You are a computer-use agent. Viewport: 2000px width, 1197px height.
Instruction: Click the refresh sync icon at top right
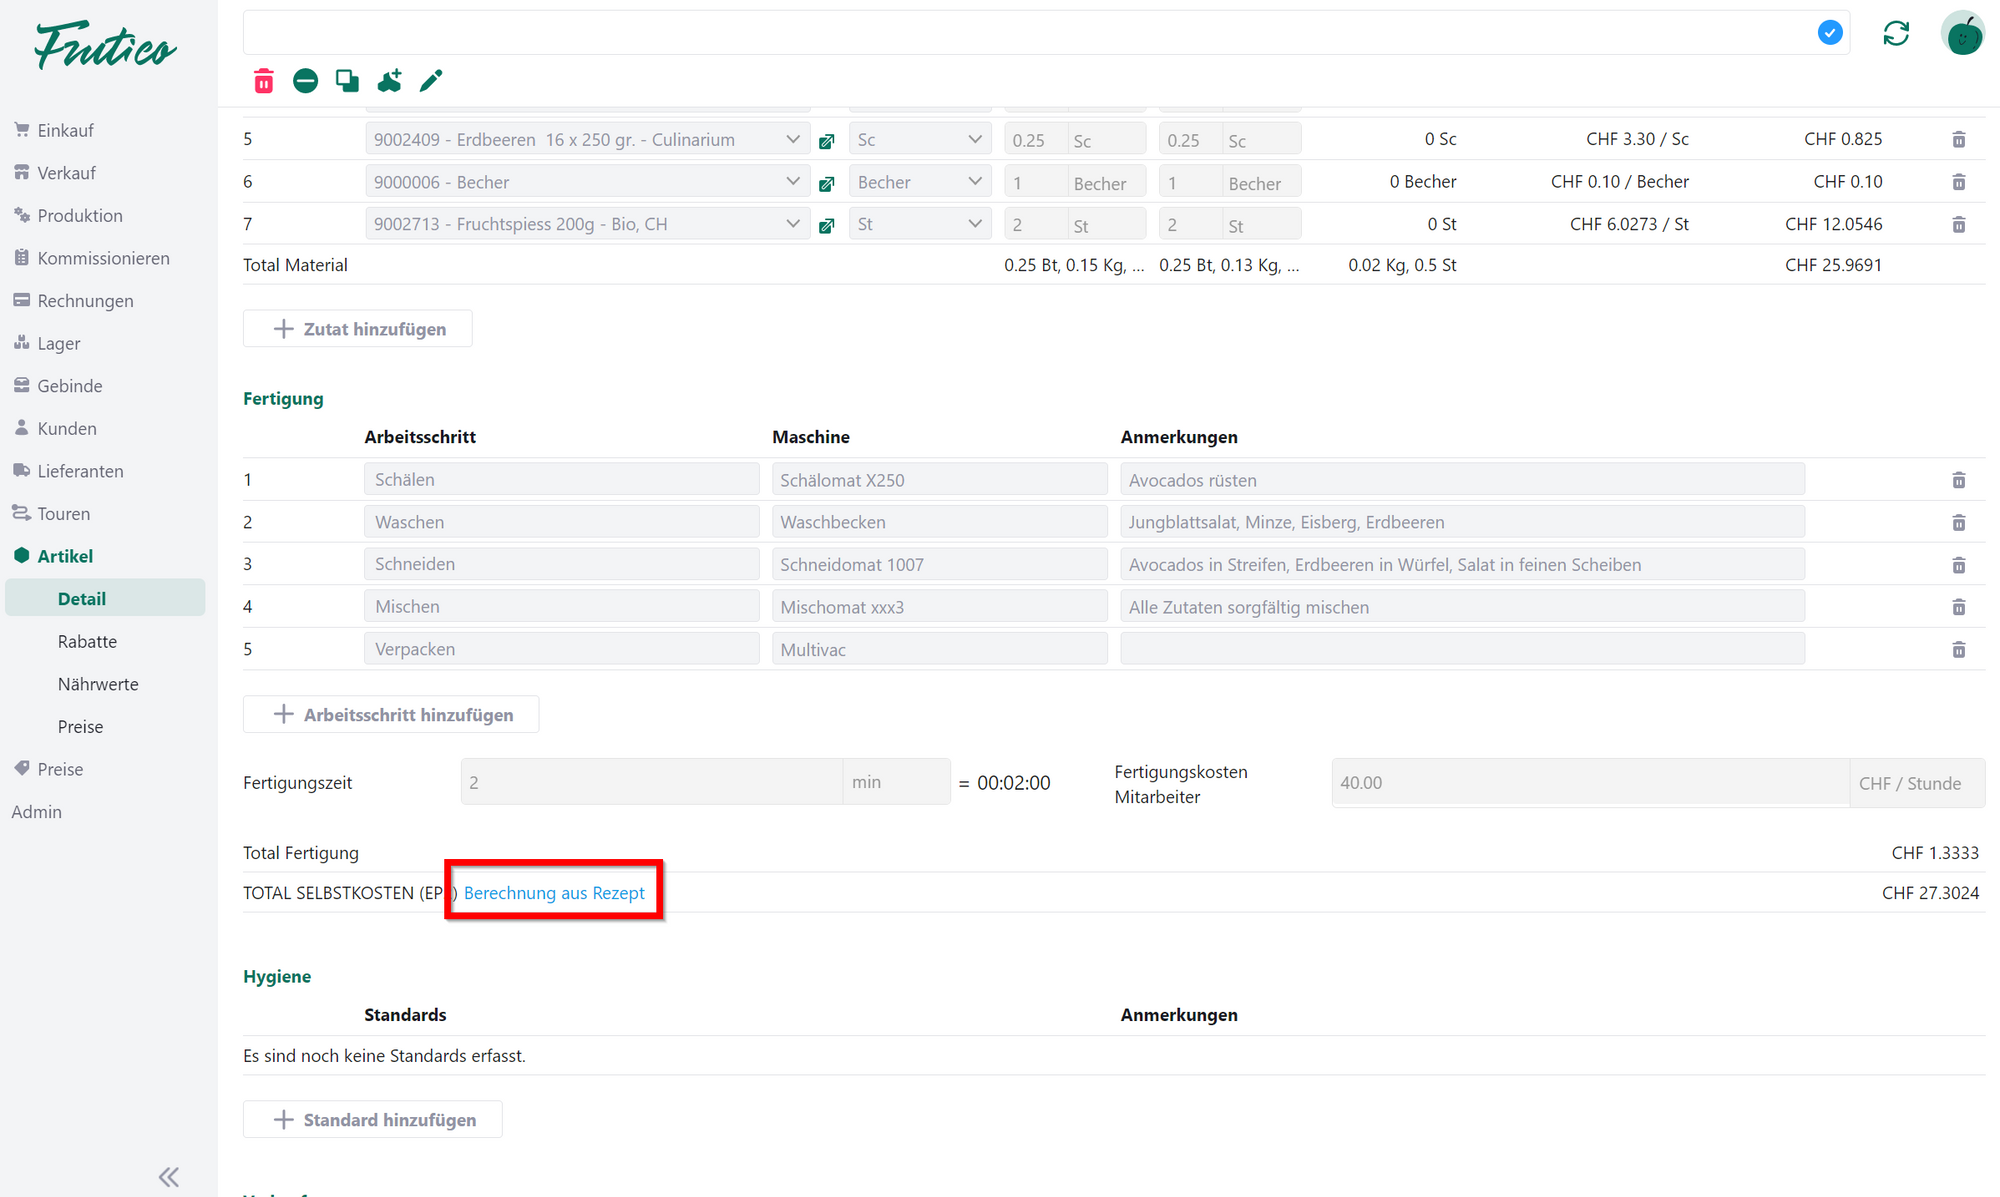coord(1896,33)
